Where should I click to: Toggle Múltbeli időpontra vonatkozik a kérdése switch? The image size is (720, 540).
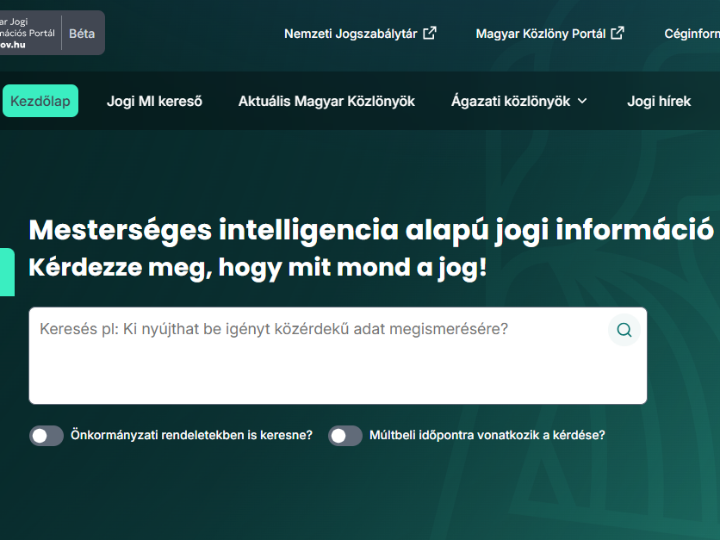pos(345,436)
